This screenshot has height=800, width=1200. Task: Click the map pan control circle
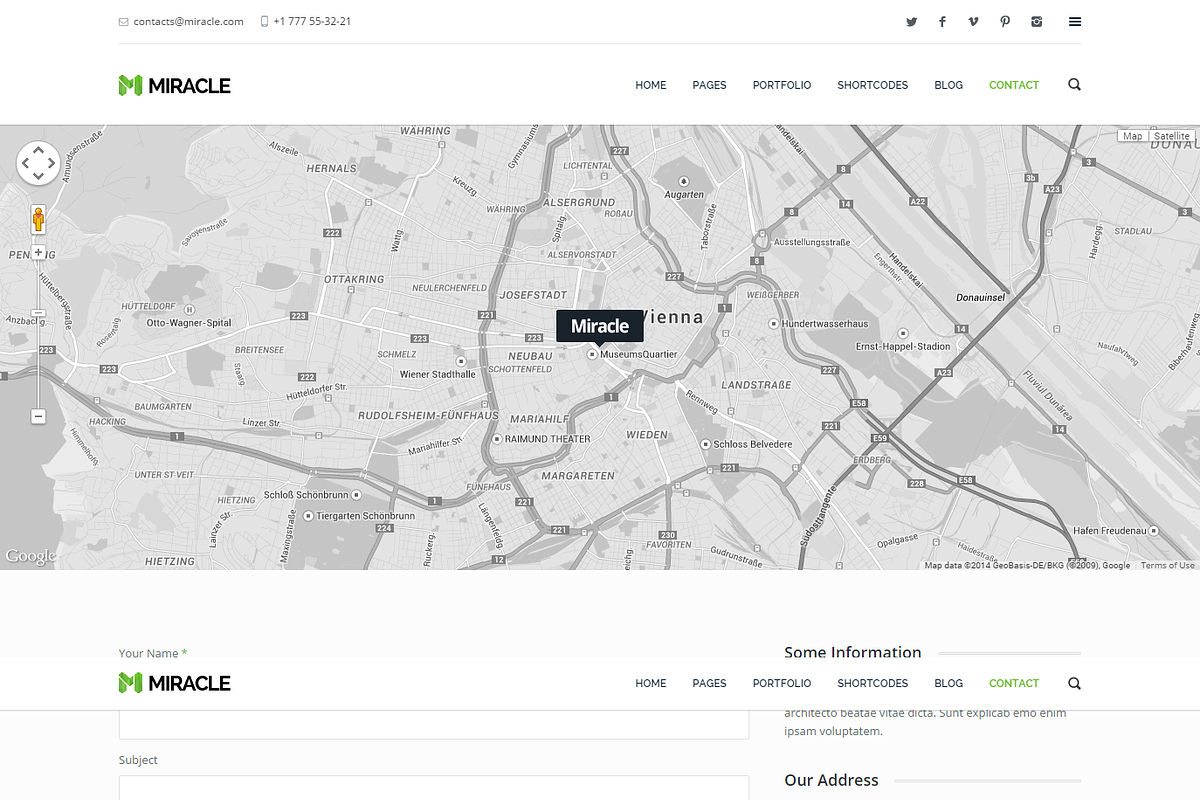(x=38, y=163)
